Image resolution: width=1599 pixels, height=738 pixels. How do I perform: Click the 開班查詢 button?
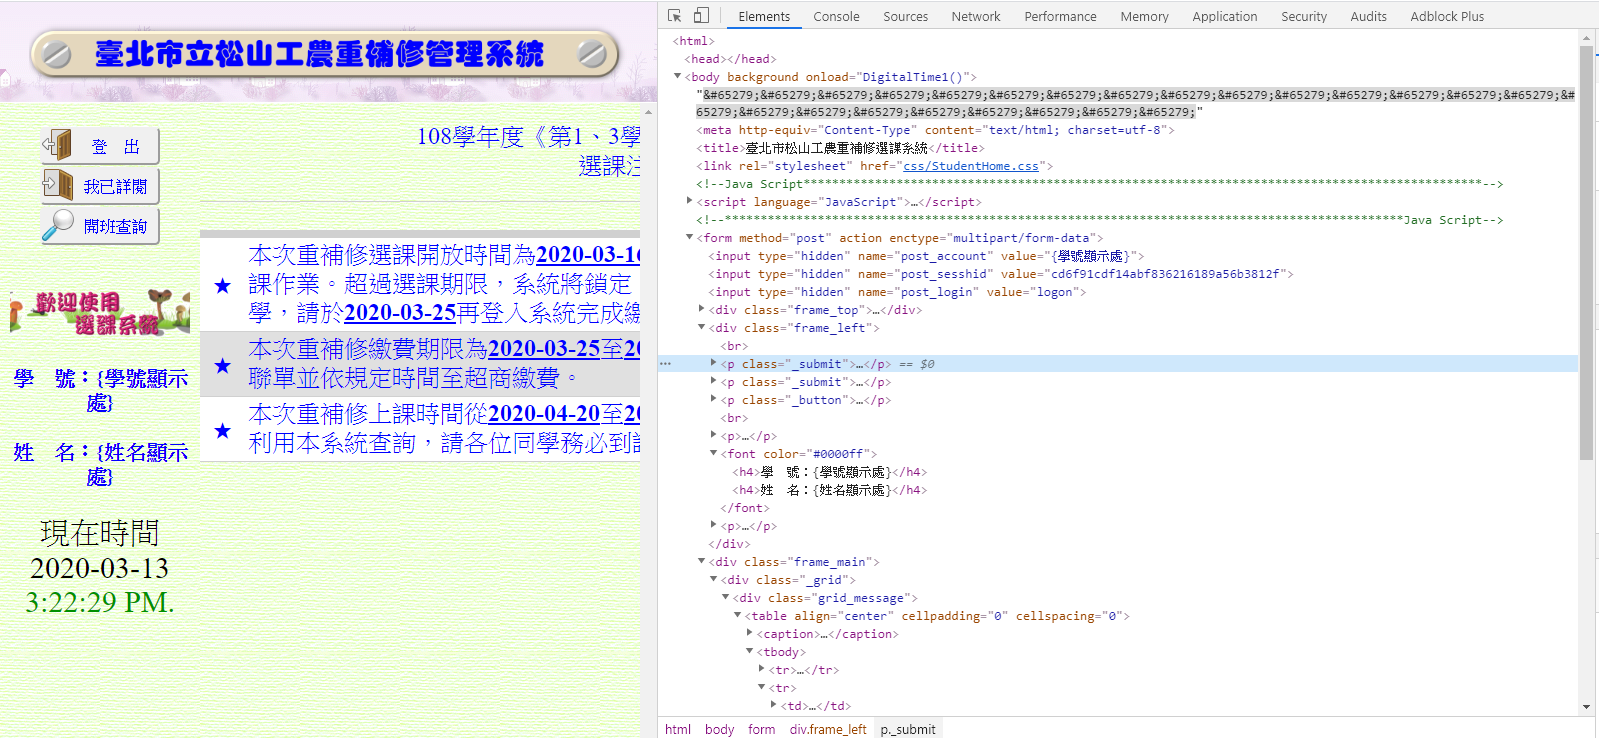[x=100, y=226]
